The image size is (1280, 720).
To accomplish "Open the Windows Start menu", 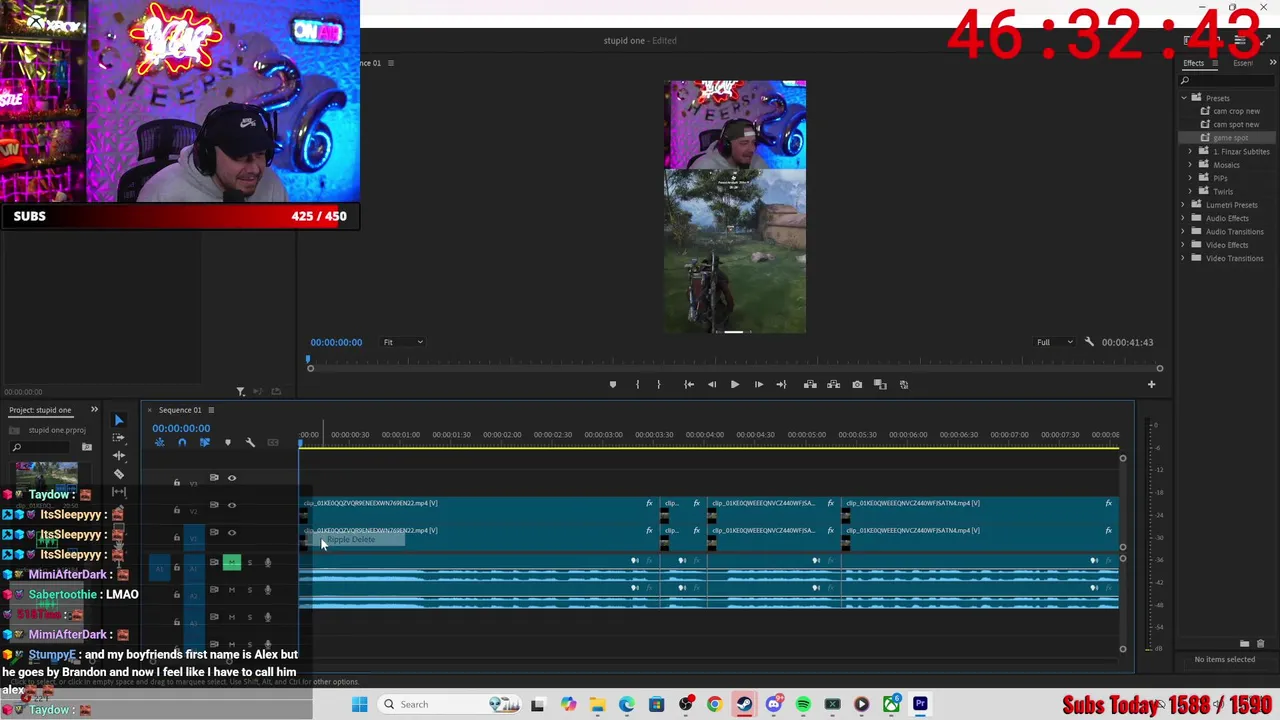I will (360, 704).
